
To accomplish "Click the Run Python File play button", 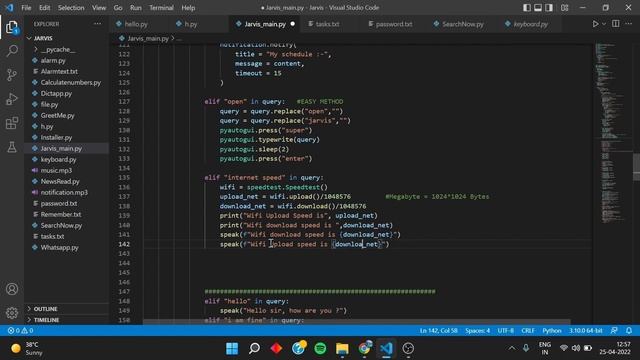I will coord(595,24).
